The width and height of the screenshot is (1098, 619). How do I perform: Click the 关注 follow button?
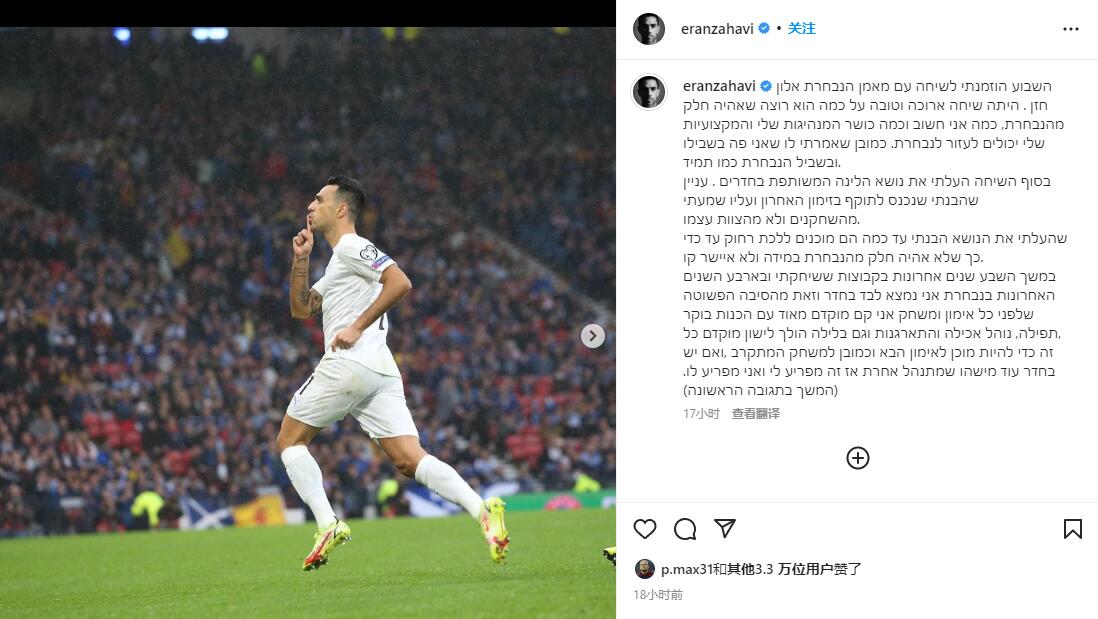pyautogui.click(x=801, y=29)
